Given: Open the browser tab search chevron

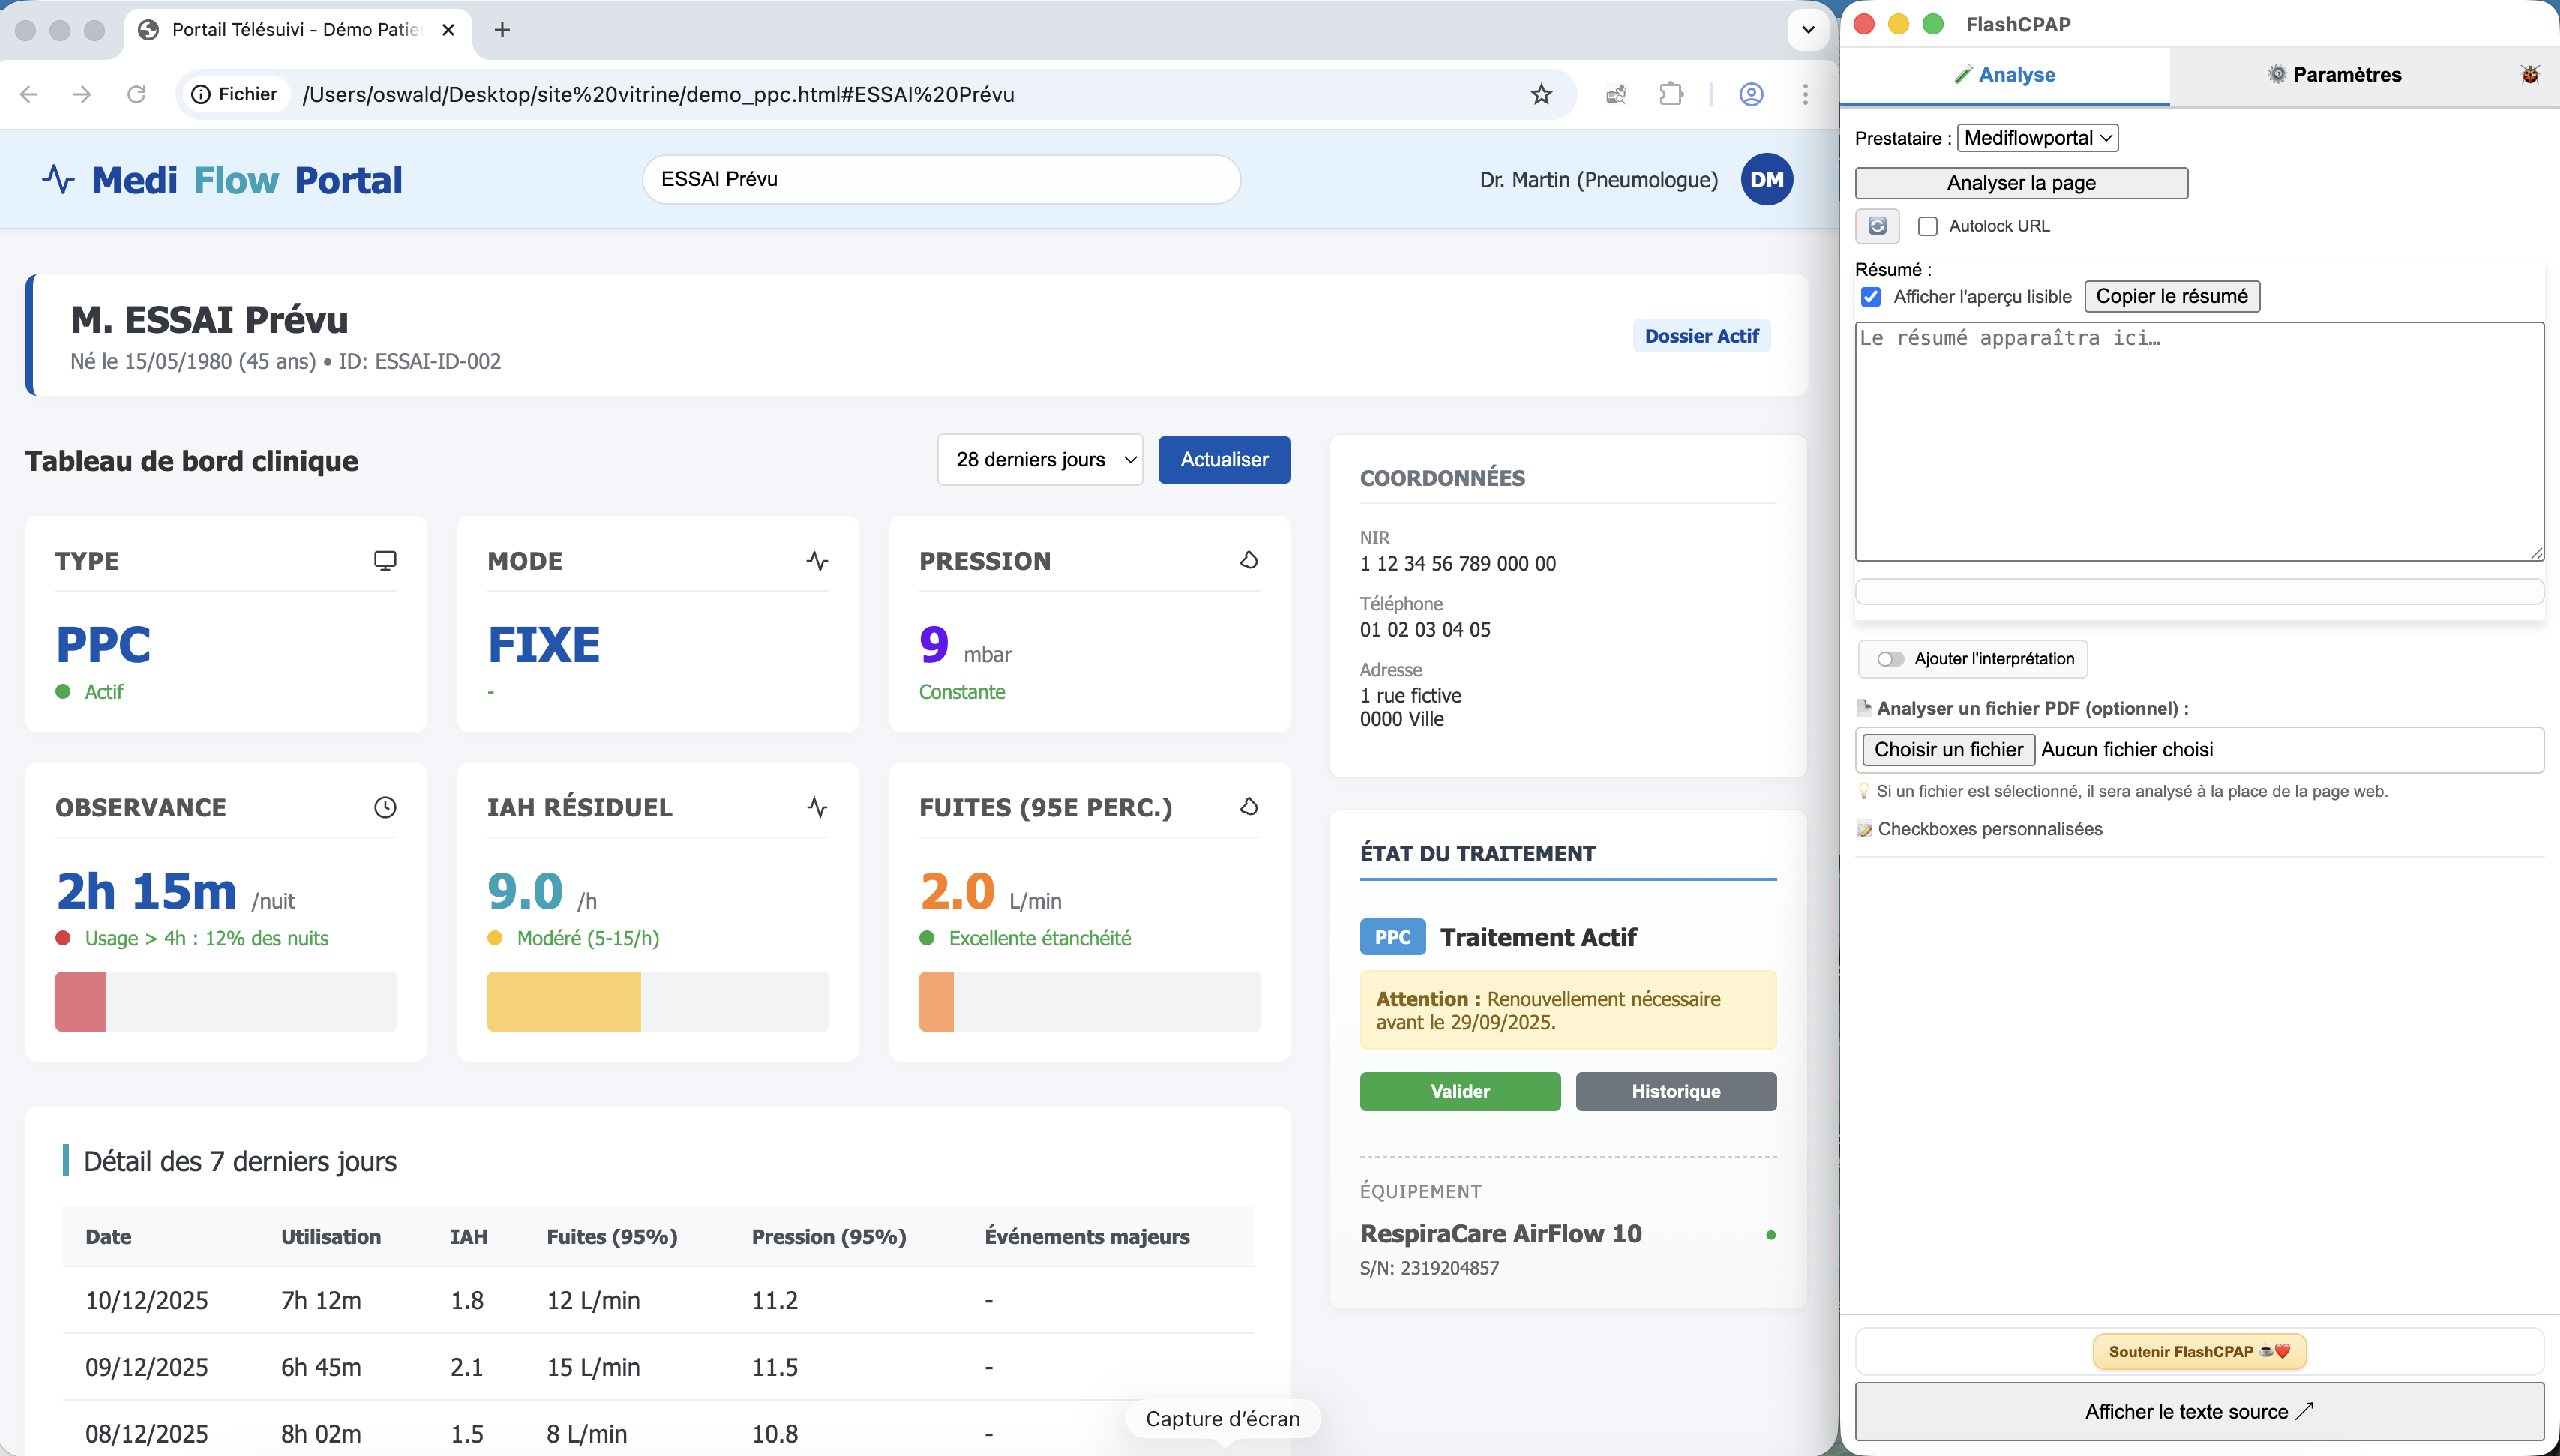Looking at the screenshot, I should (1807, 30).
